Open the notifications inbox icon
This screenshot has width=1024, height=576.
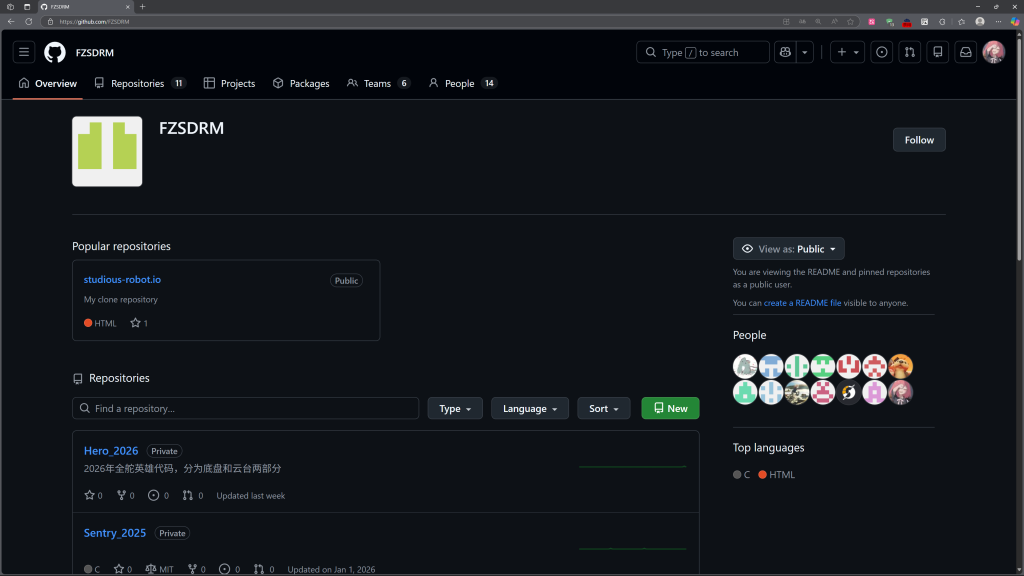pos(966,52)
